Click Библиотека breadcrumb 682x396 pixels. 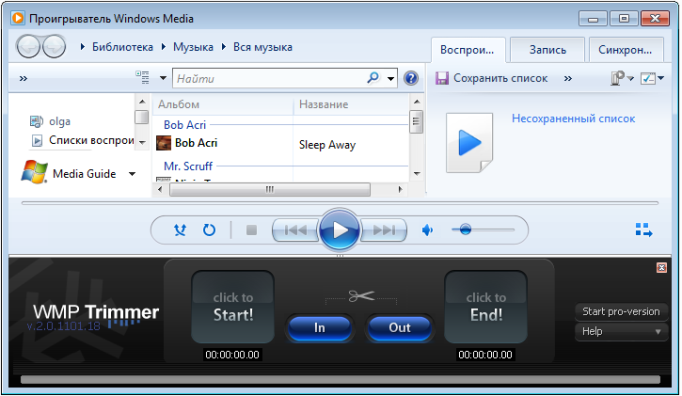pos(123,47)
